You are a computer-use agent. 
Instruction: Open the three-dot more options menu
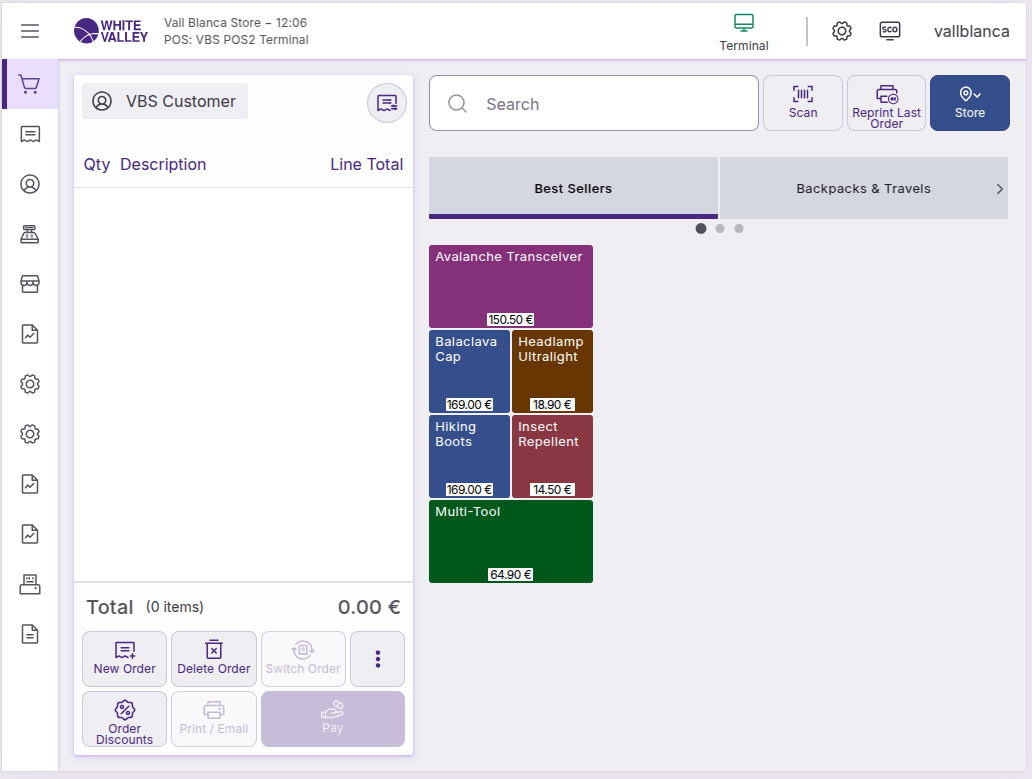point(377,658)
